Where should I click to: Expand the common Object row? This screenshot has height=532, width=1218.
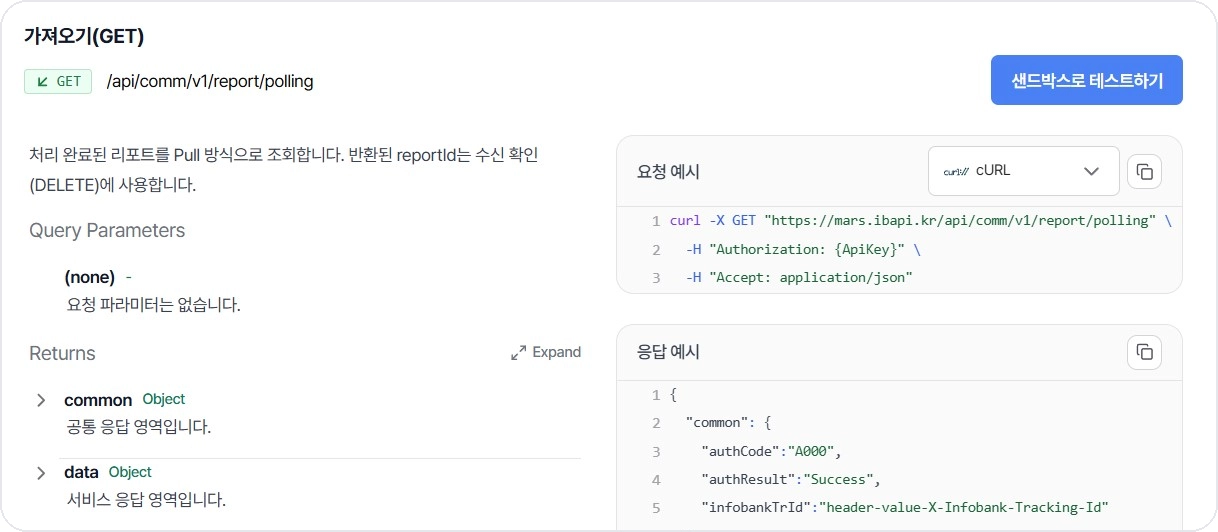tap(41, 400)
